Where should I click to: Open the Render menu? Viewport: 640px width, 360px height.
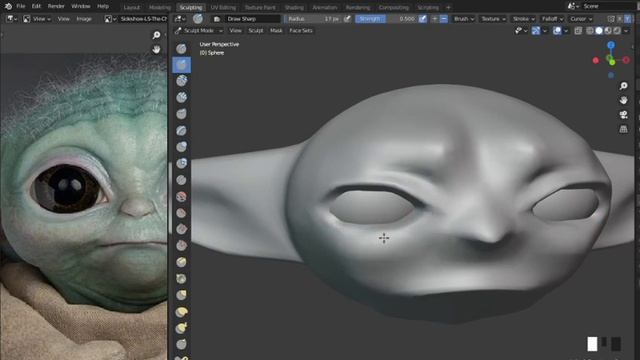click(x=56, y=6)
